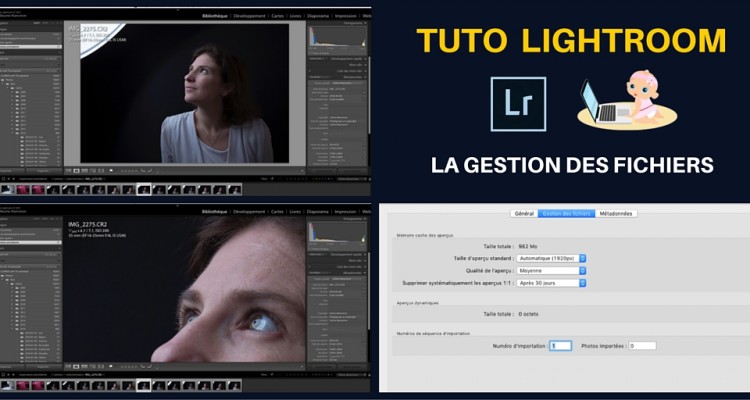
Task: Click rotate-left icon in bottom Lightroom toolbar
Action: point(143,366)
